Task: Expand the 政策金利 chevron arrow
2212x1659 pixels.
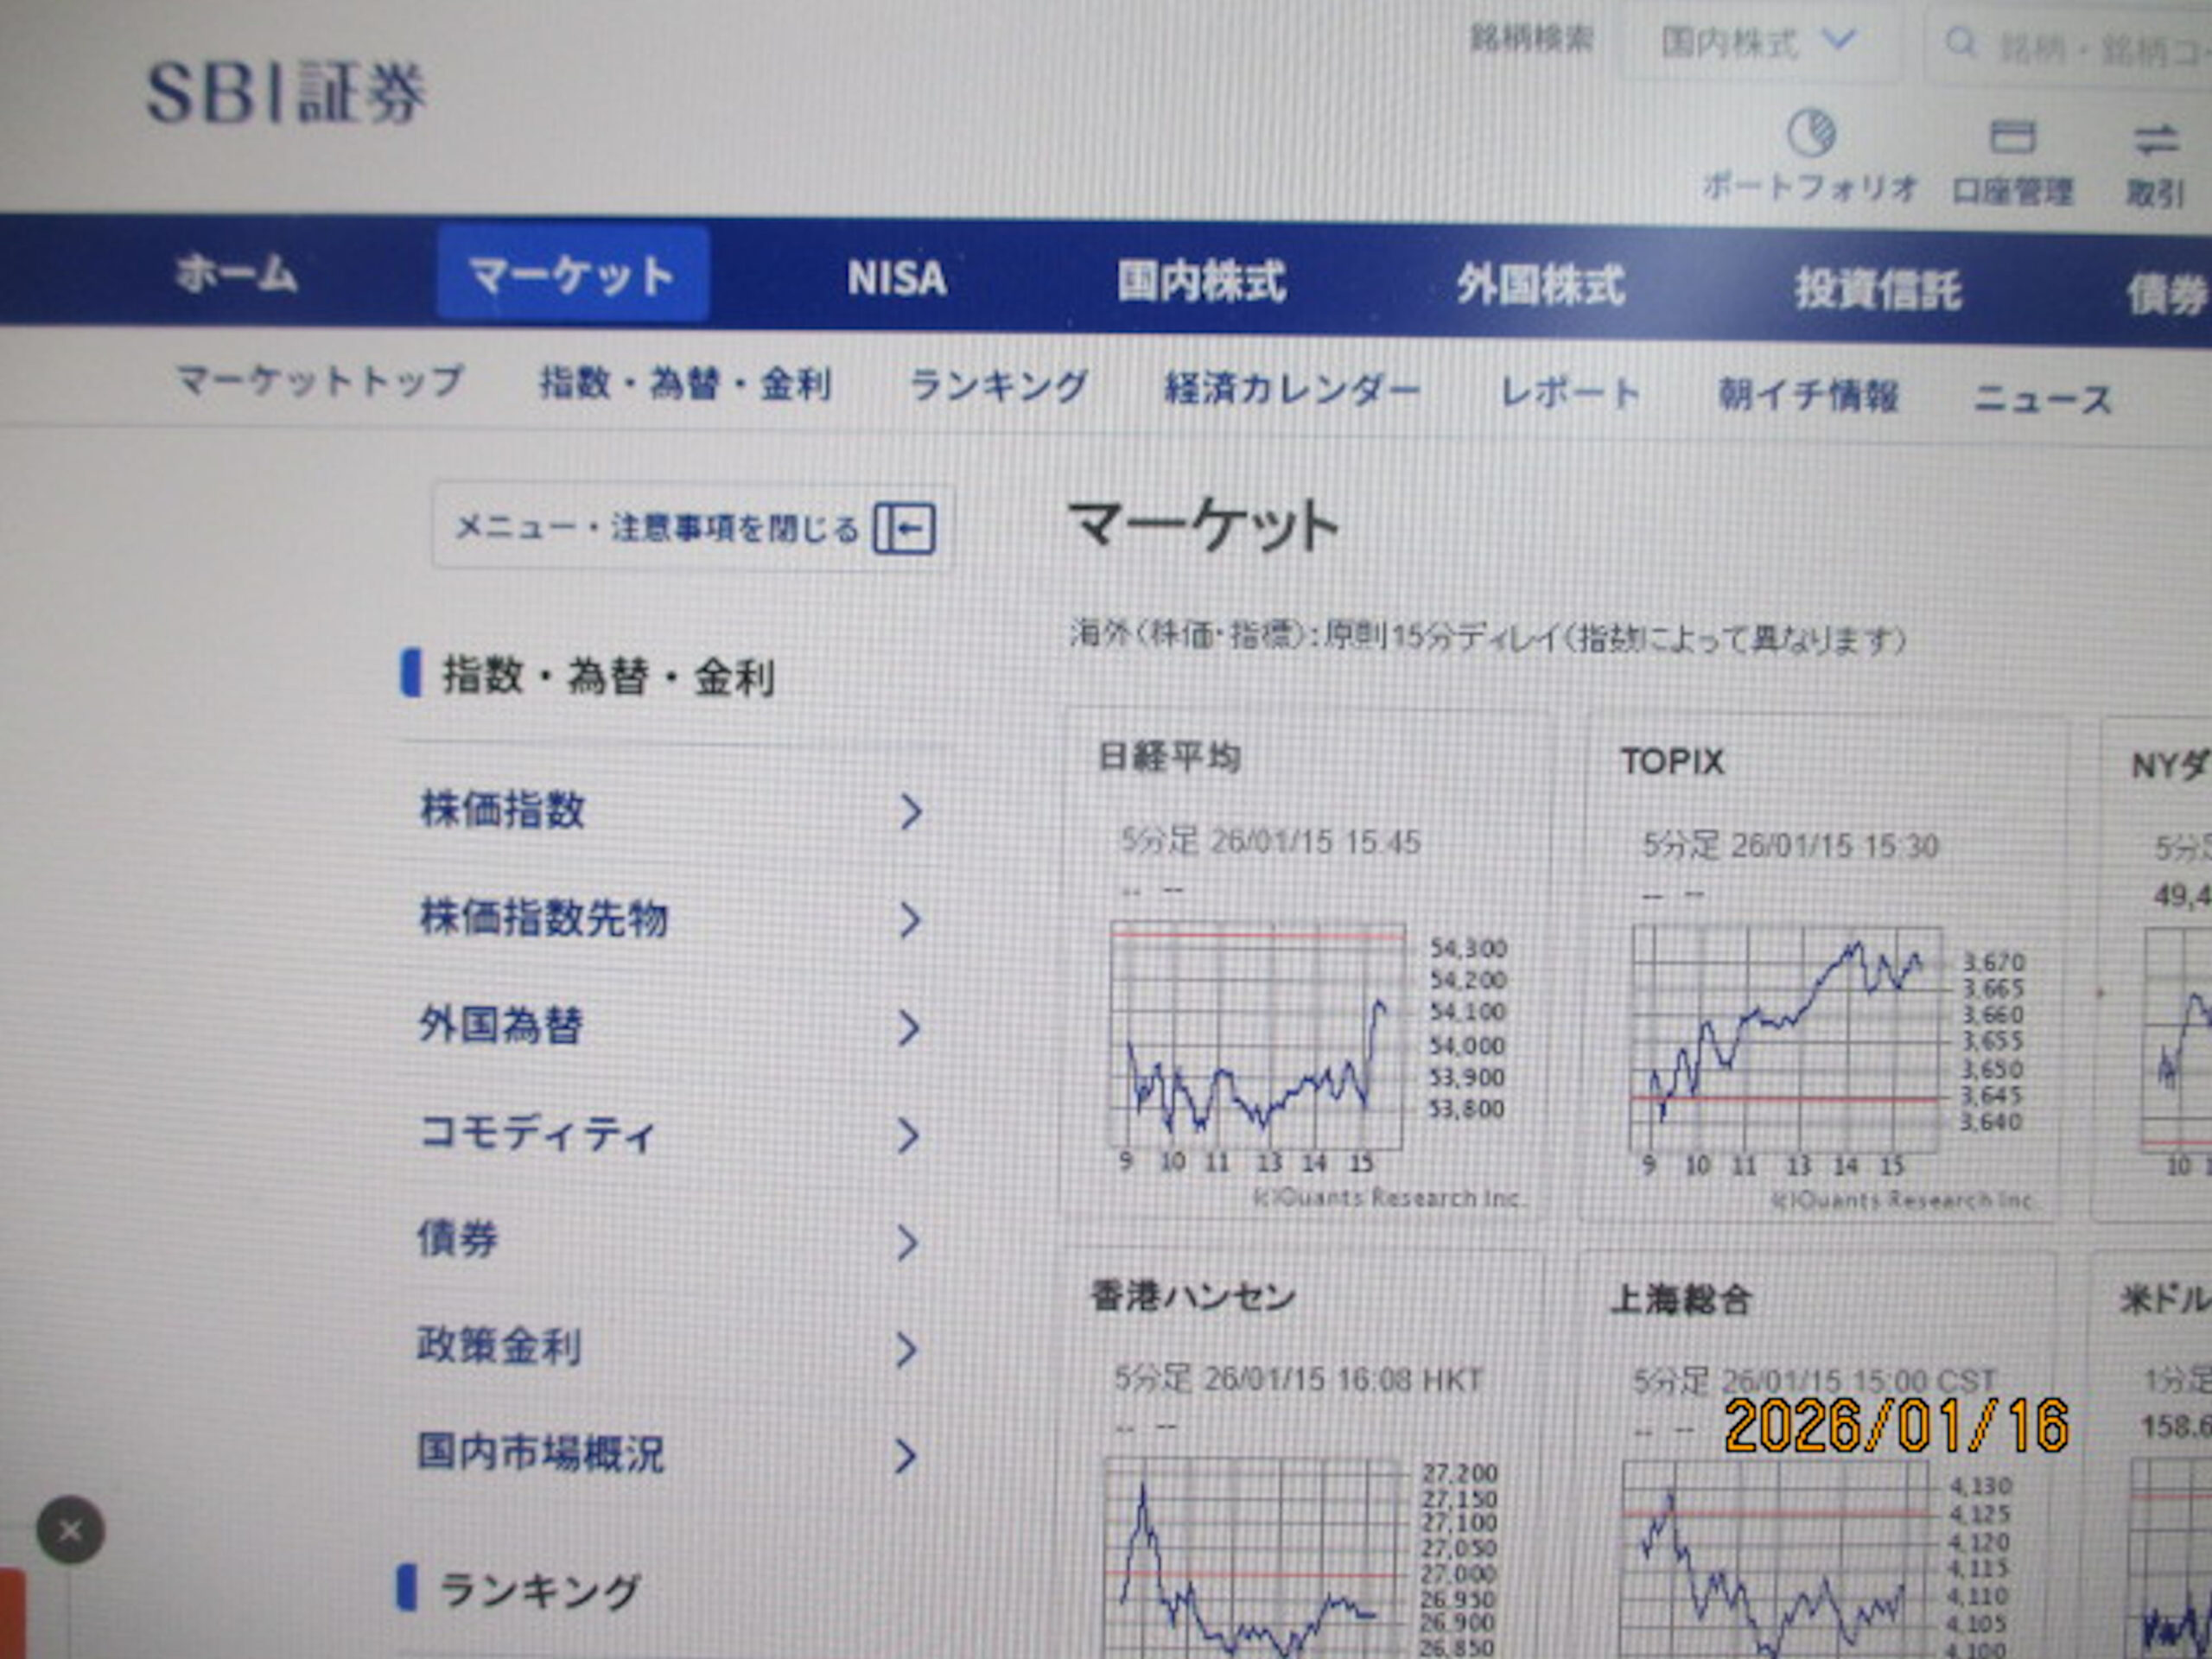Action: click(x=906, y=1350)
